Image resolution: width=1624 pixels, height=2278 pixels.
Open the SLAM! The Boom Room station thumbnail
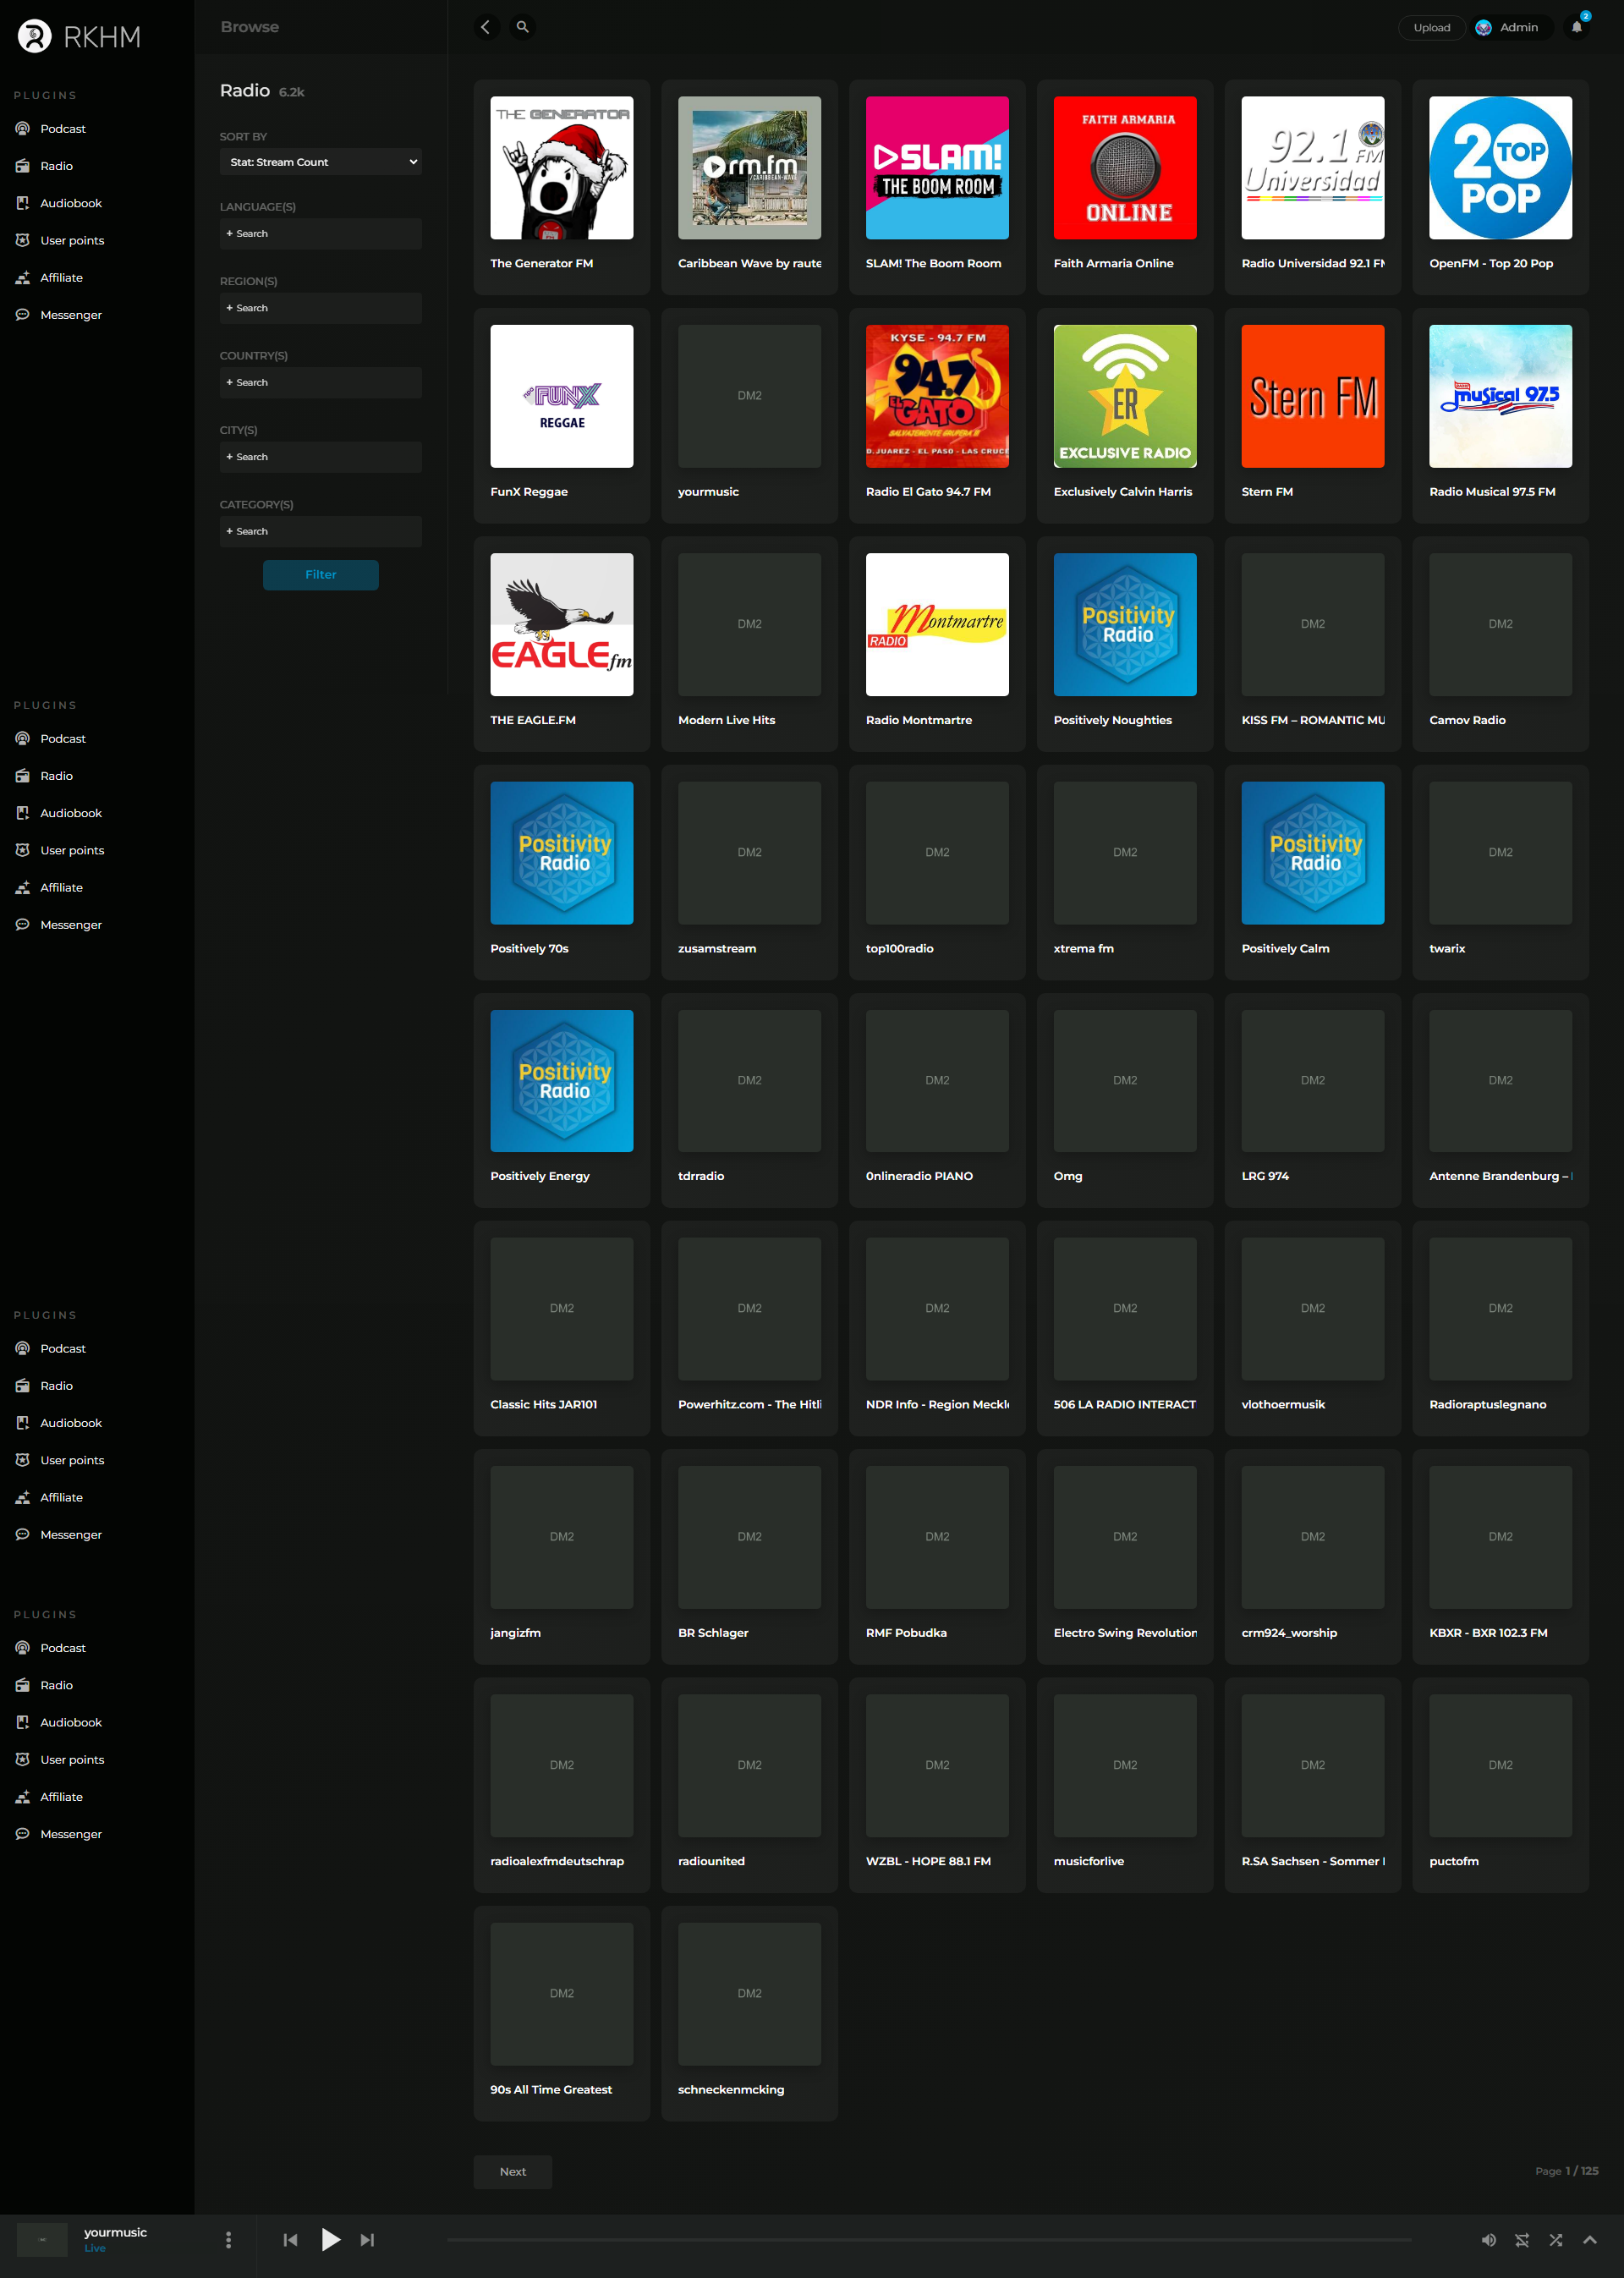[x=937, y=168]
